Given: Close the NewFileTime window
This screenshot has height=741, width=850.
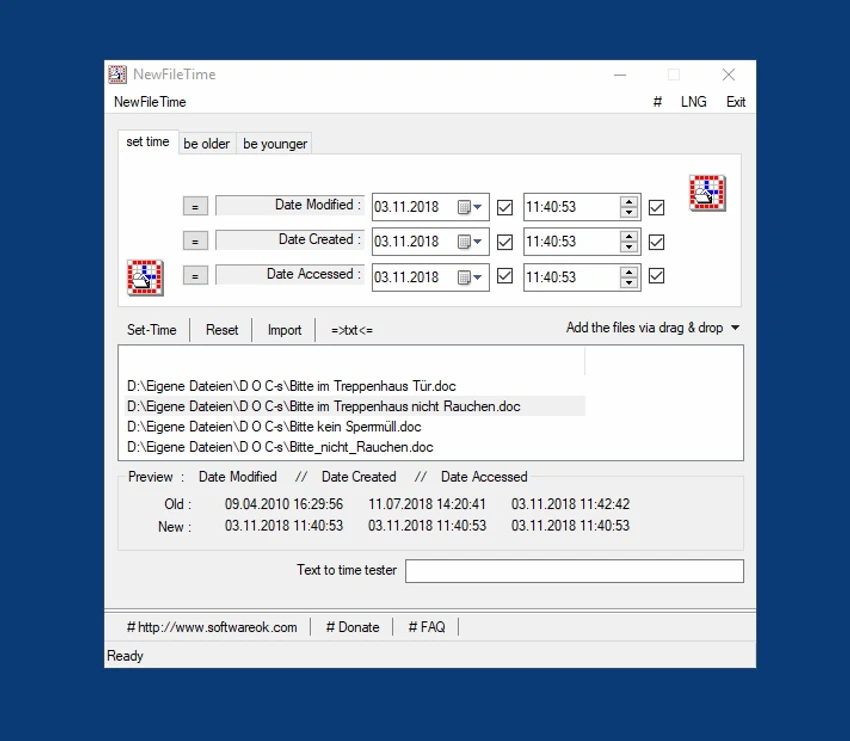Looking at the screenshot, I should (x=729, y=75).
